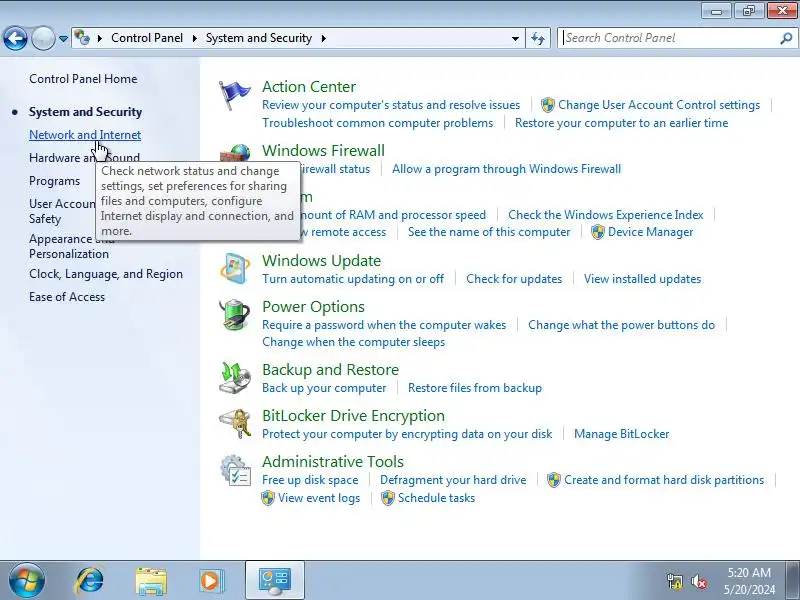Click Schedule tasks link

tap(436, 498)
